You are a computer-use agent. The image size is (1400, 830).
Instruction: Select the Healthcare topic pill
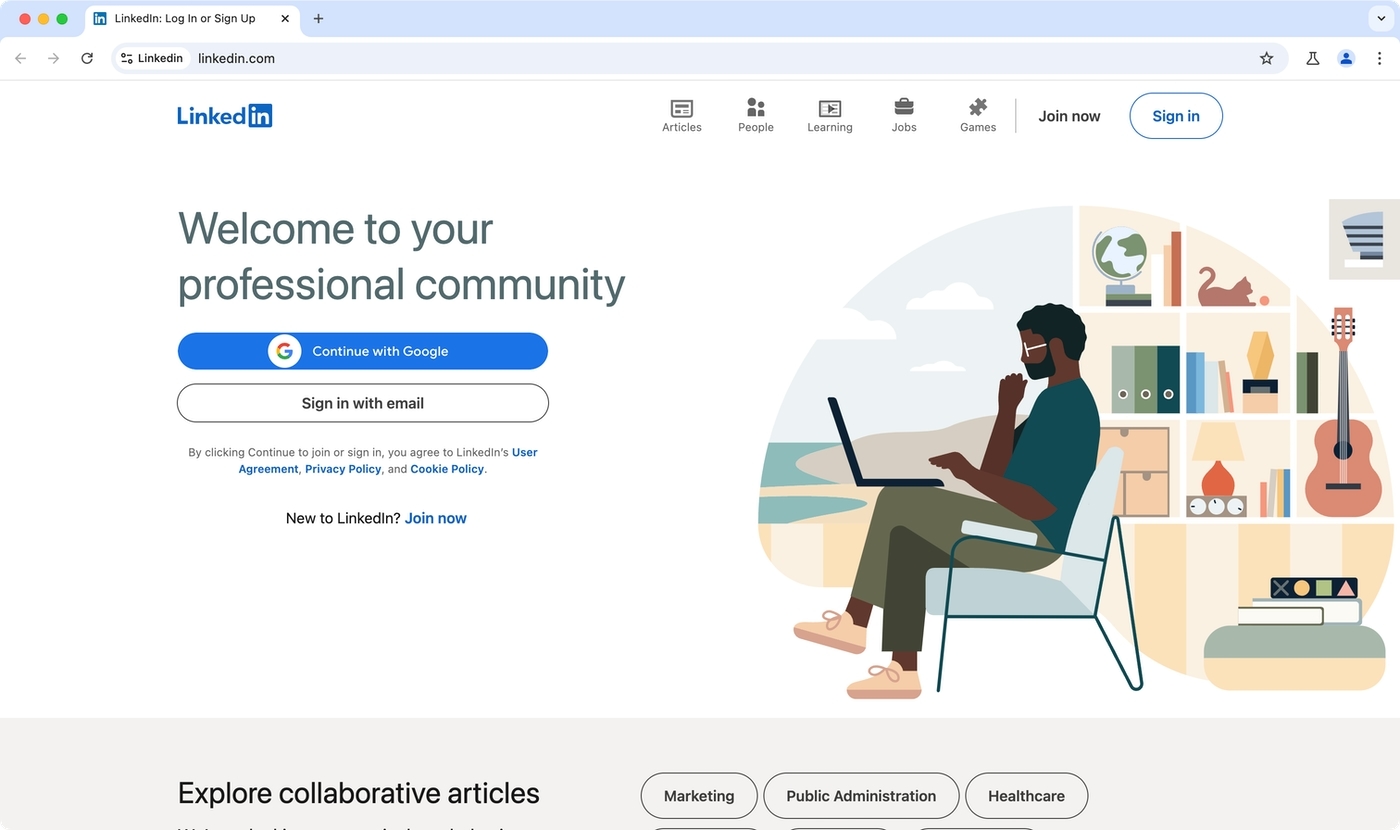coord(1026,796)
